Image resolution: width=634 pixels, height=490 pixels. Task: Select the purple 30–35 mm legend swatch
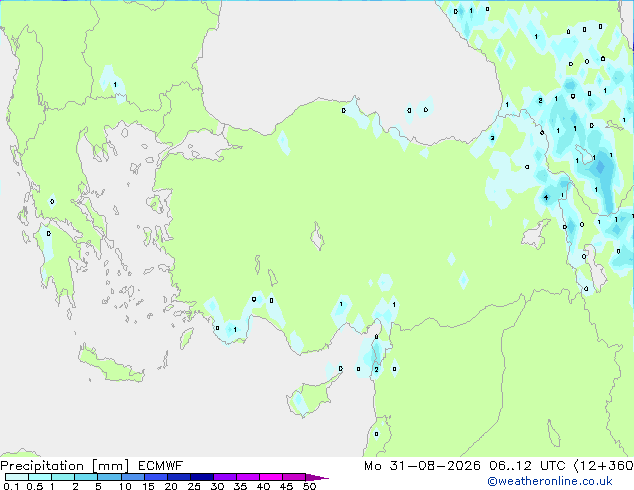[225, 477]
